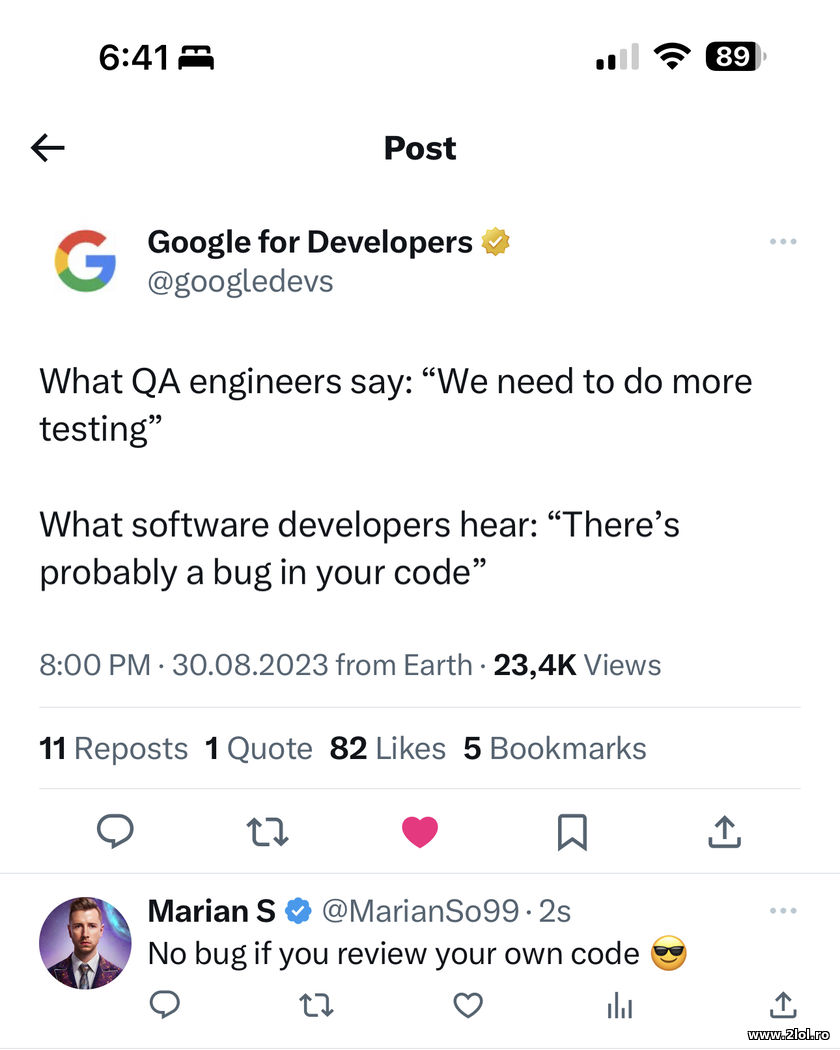Open the reply composer for Google's post
This screenshot has width=840, height=1050.
point(115,831)
